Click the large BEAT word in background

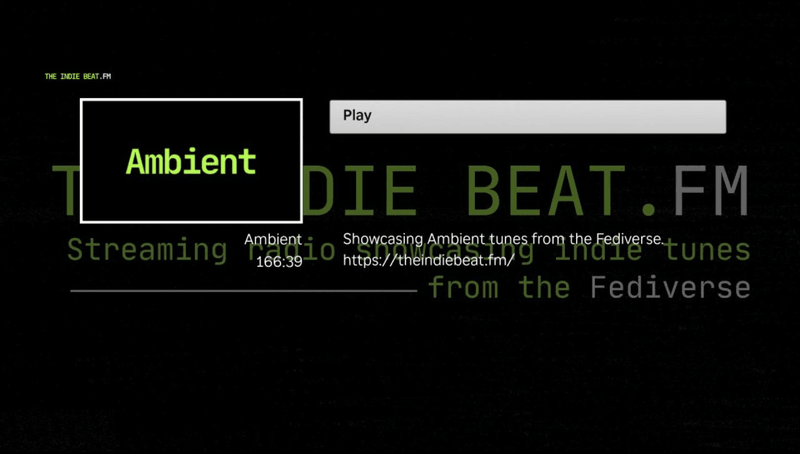point(545,190)
